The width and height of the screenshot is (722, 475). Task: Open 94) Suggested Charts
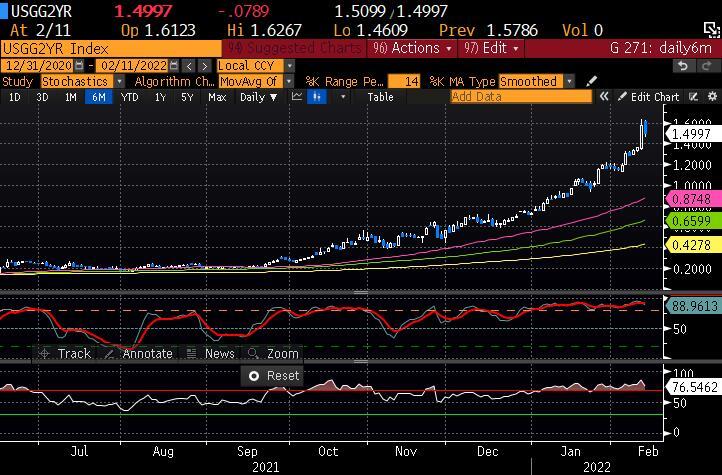(x=295, y=48)
